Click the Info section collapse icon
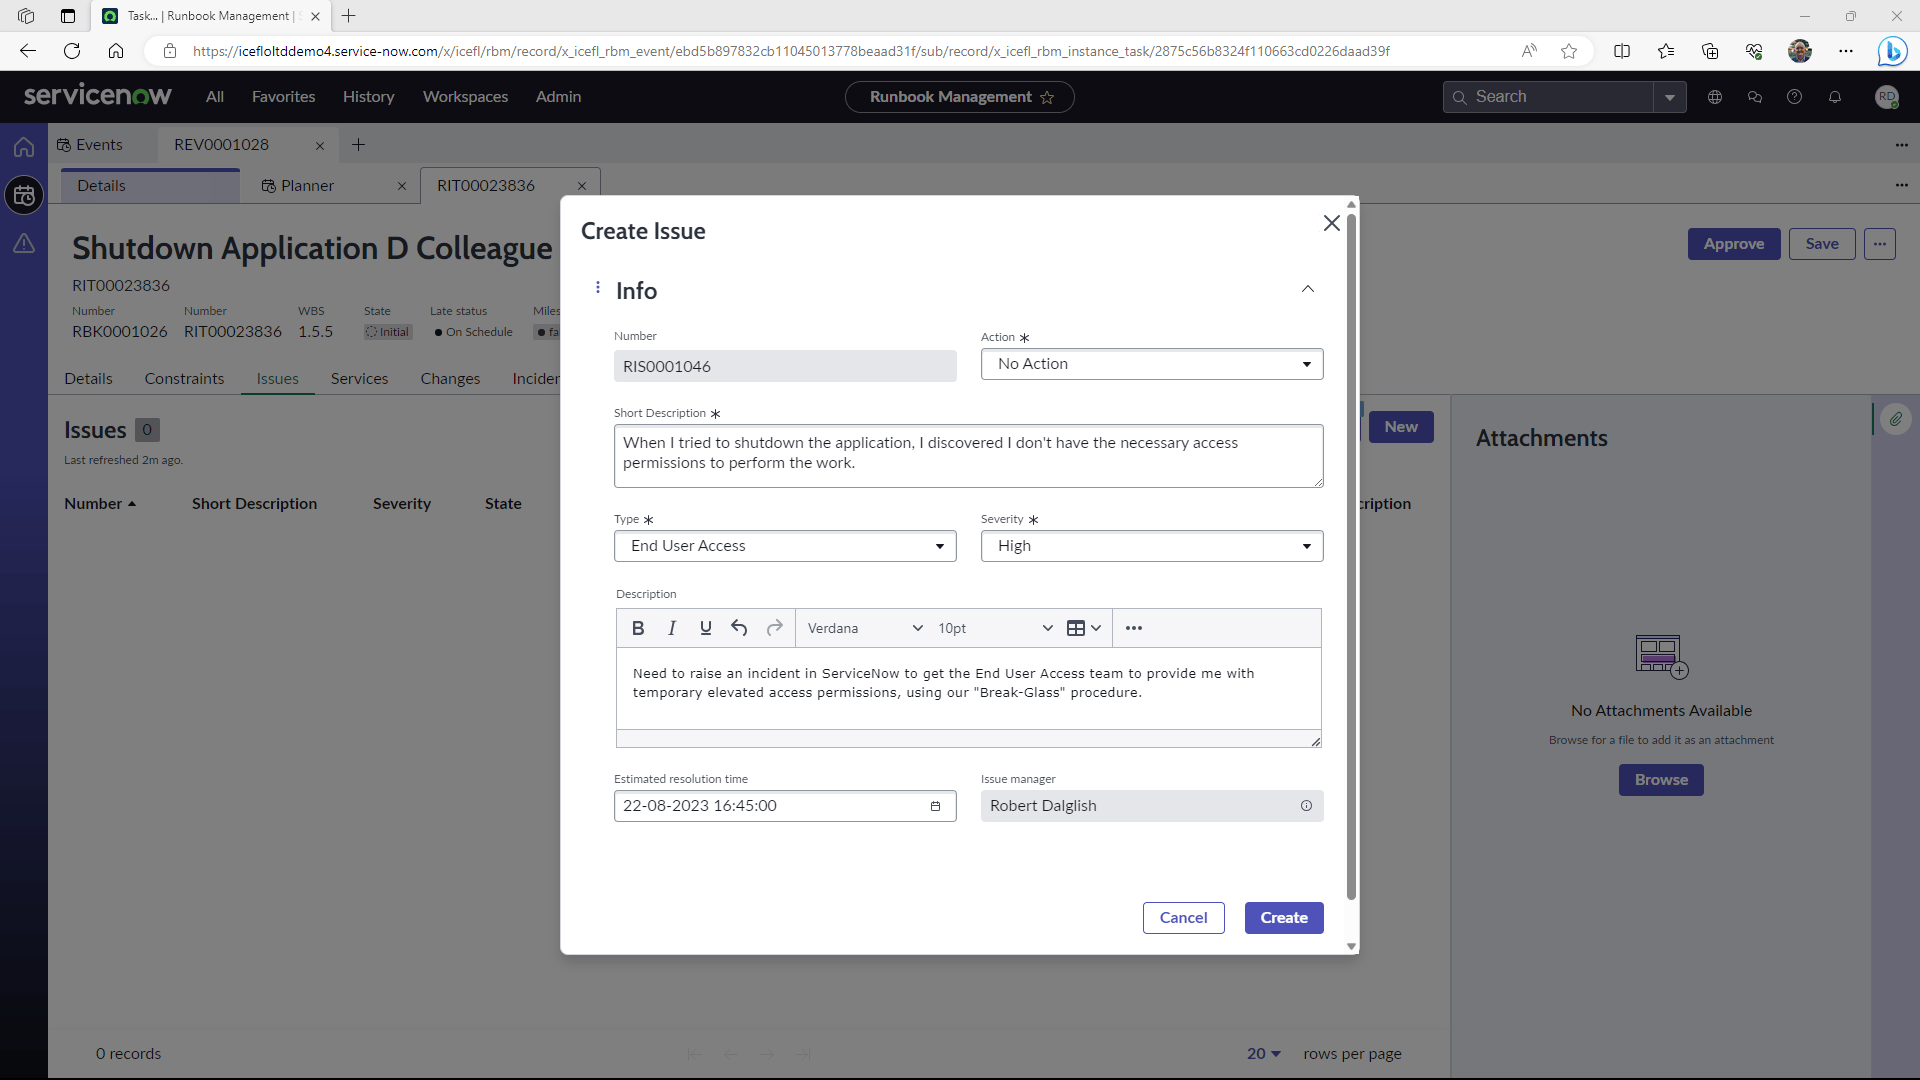The image size is (1920, 1080). (1307, 289)
